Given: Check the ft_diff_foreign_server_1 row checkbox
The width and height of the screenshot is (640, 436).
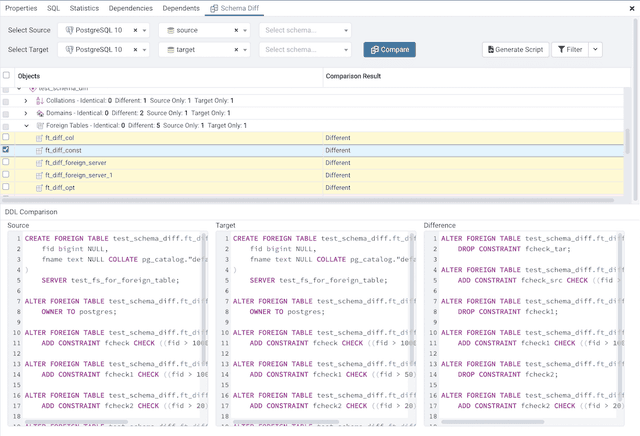Looking at the screenshot, I should pos(6,174).
